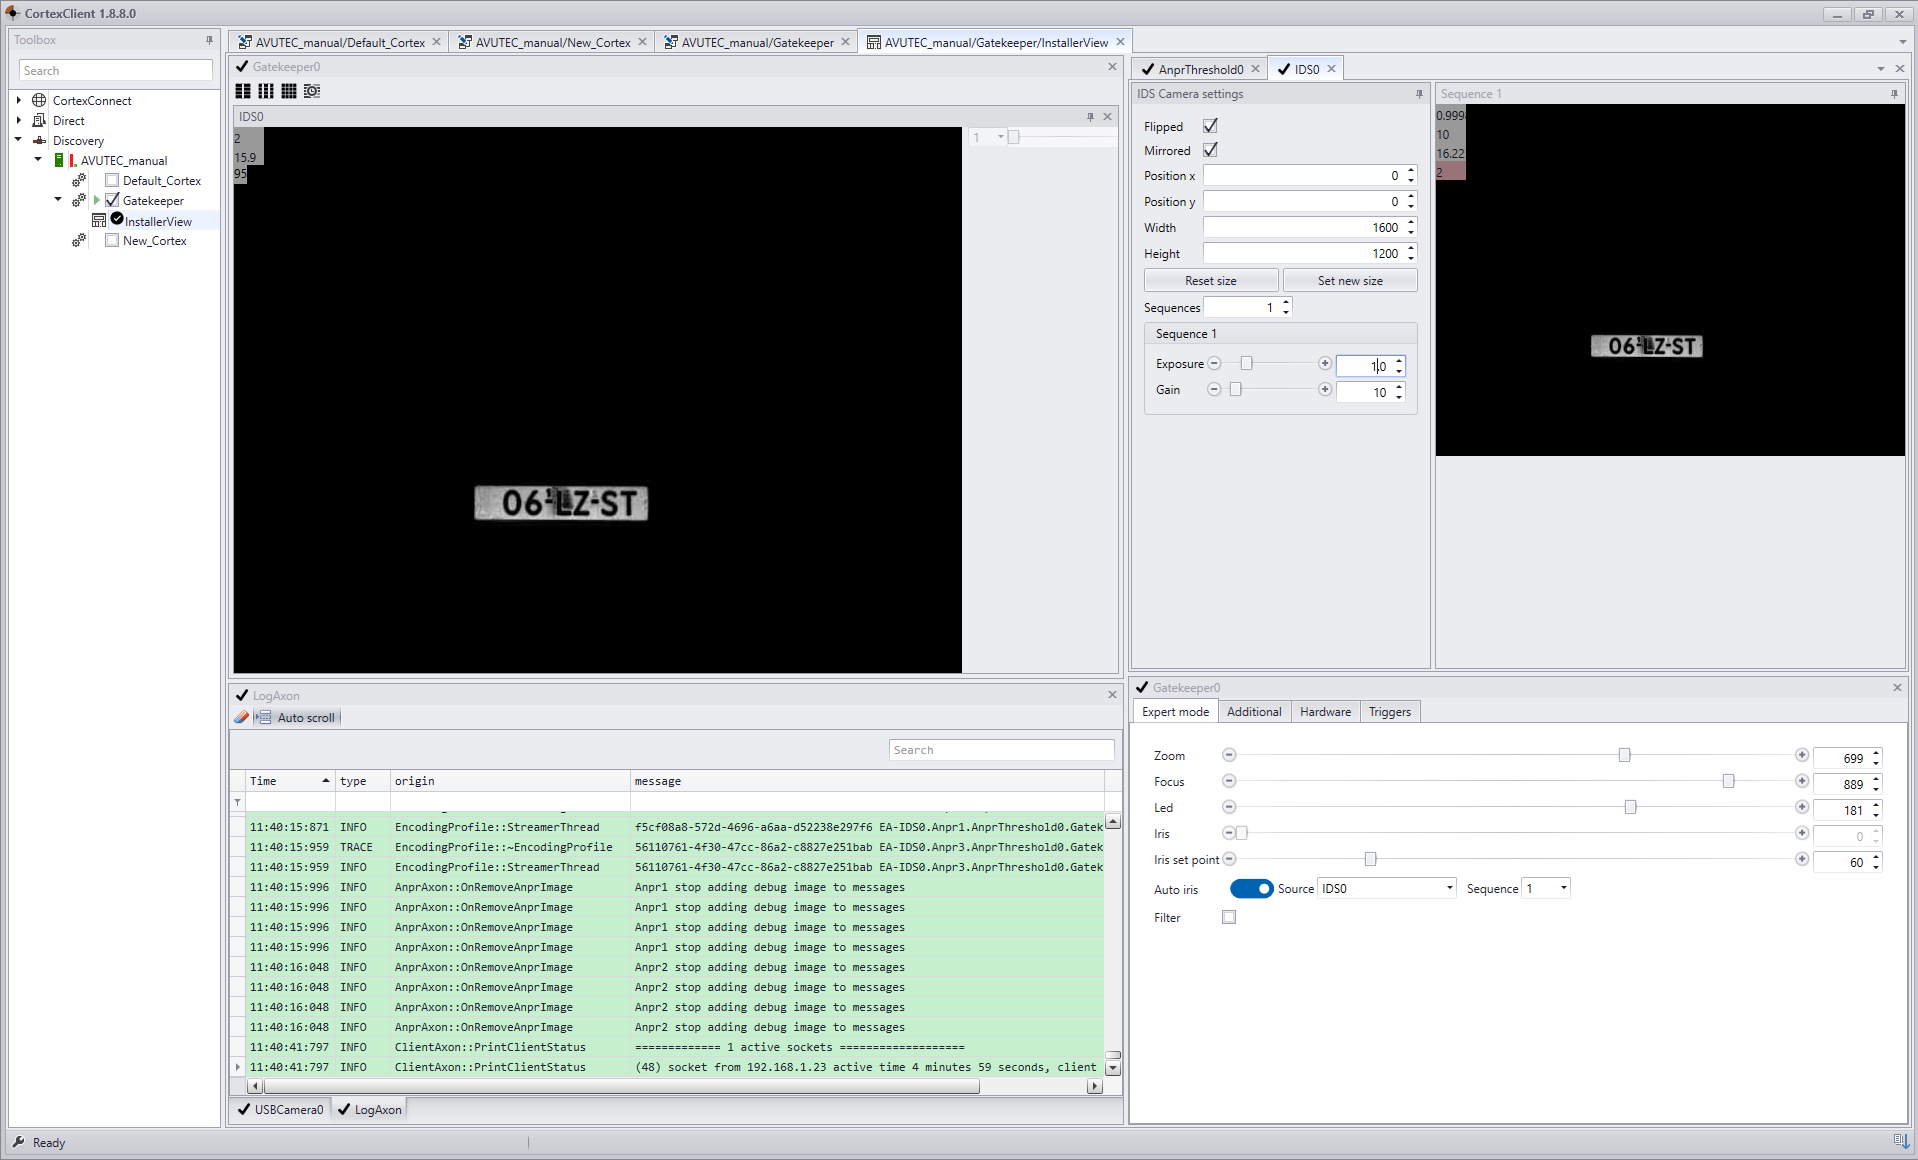Select the three-column layout icon in Gatekeeper0
The image size is (1918, 1160).
click(x=266, y=91)
